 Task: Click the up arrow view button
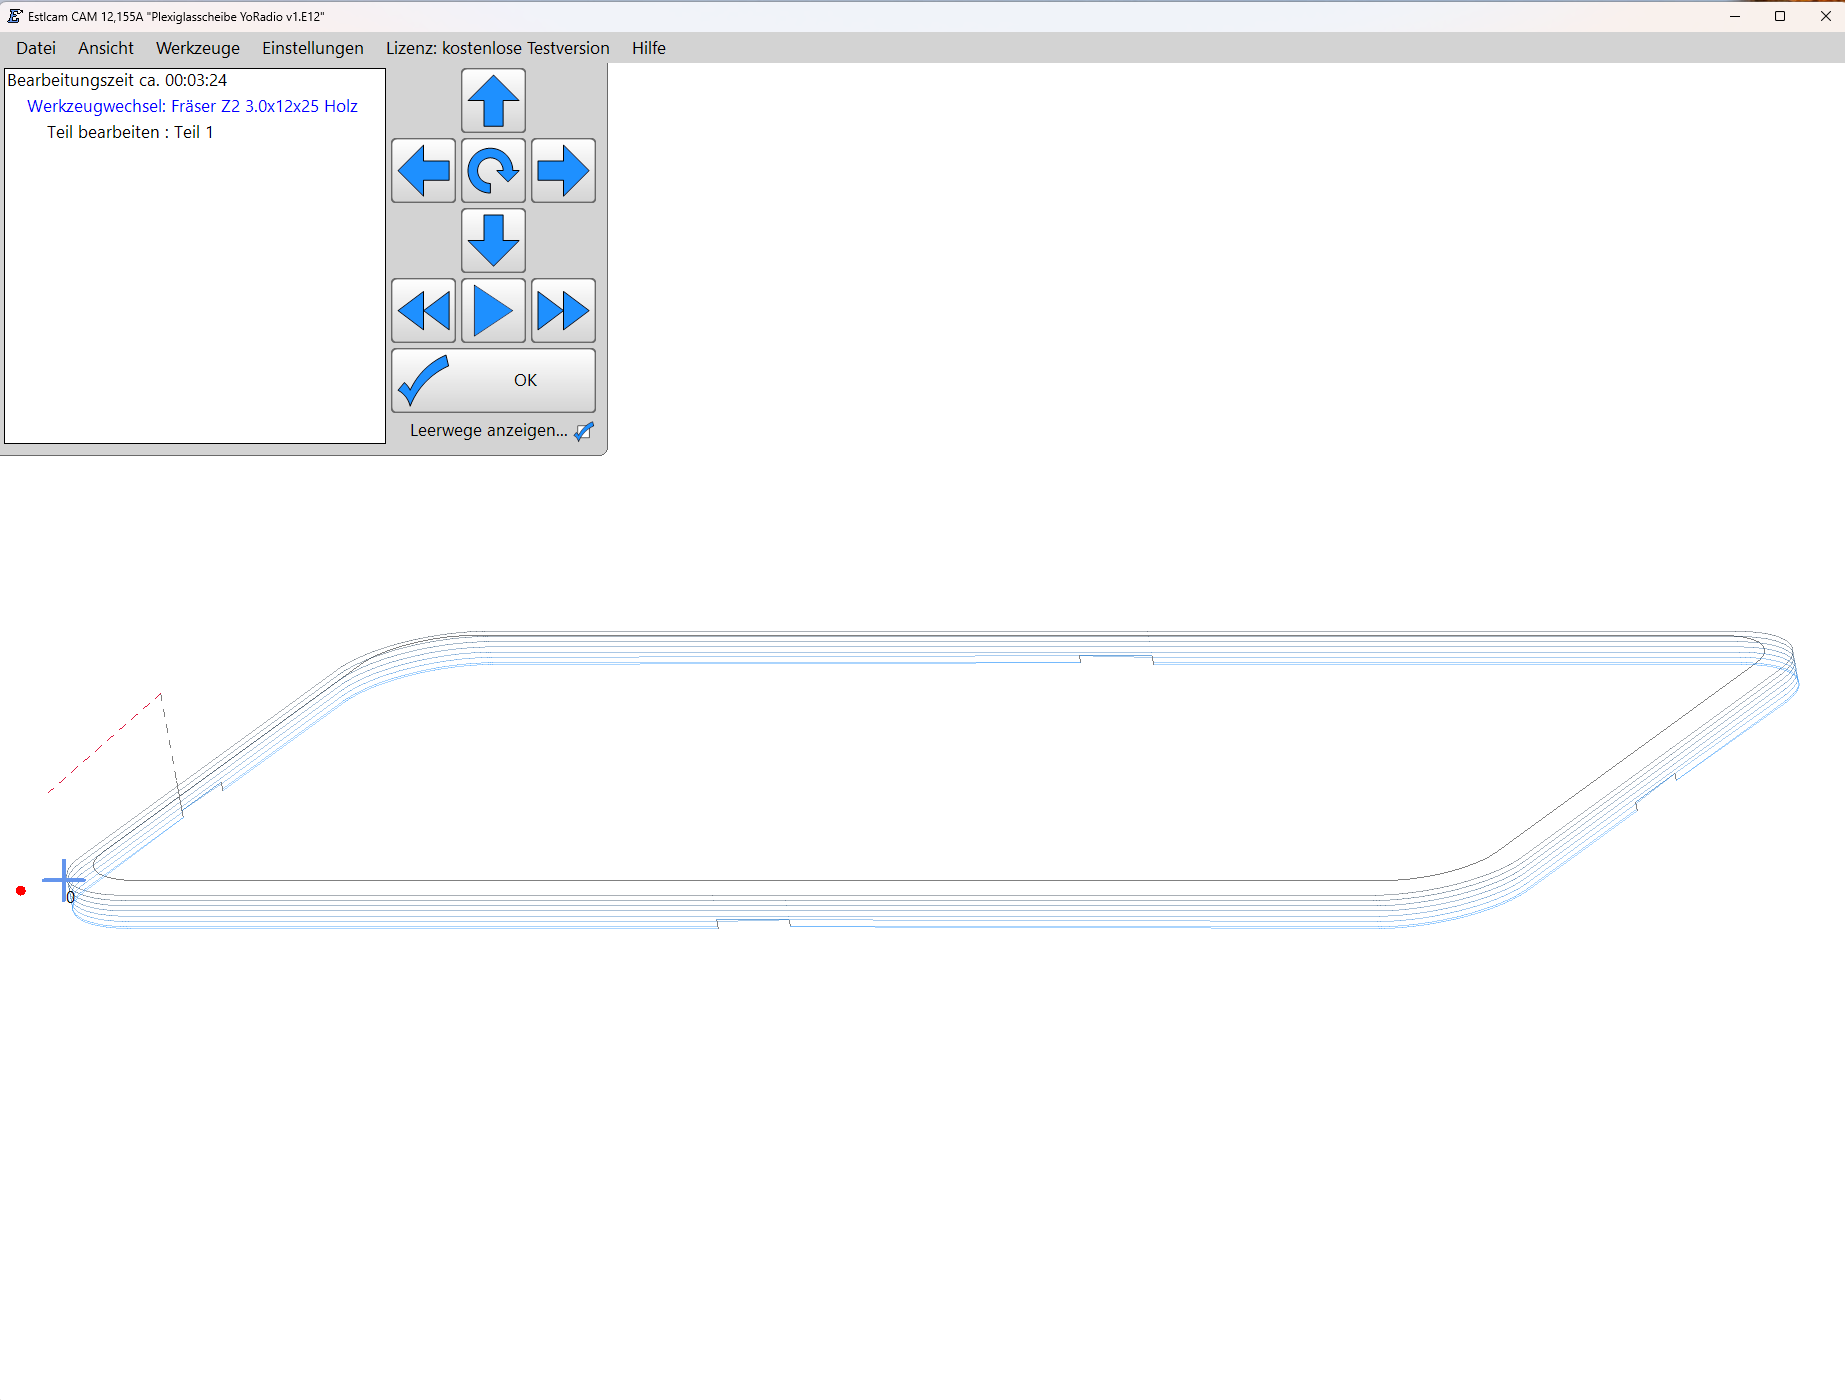pos(493,101)
